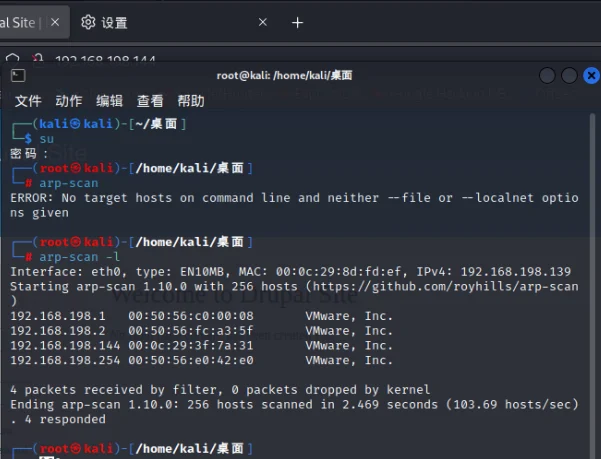Maximize the terminal window

click(x=569, y=75)
